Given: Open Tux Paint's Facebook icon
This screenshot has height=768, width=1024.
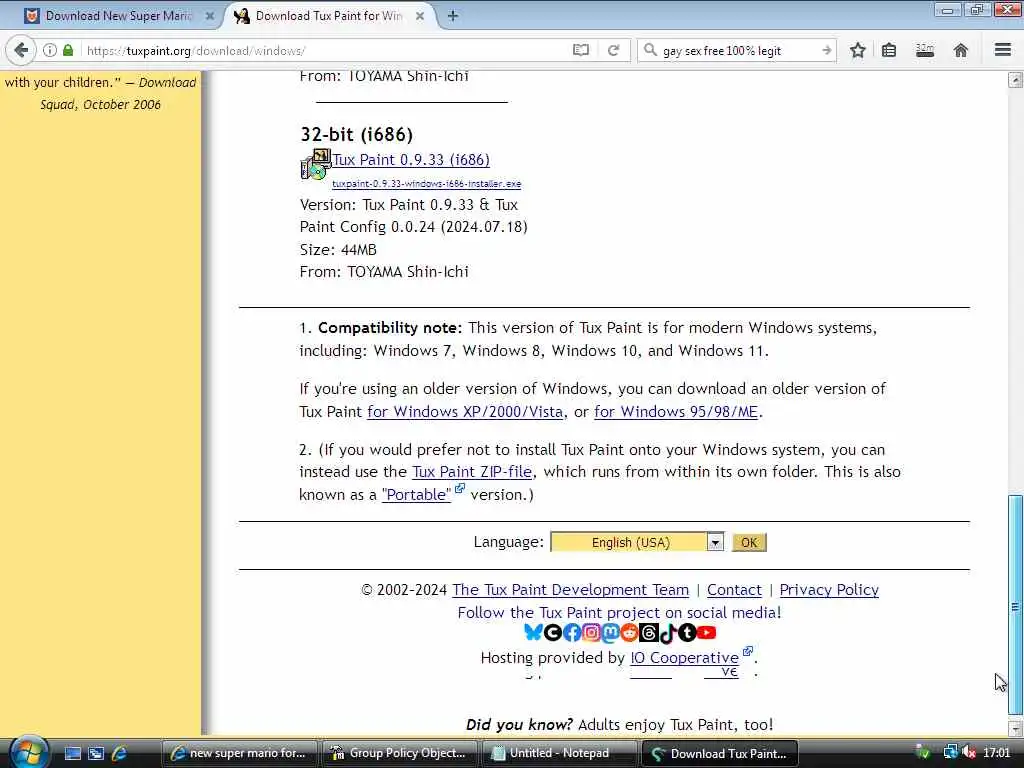Looking at the screenshot, I should tap(571, 632).
